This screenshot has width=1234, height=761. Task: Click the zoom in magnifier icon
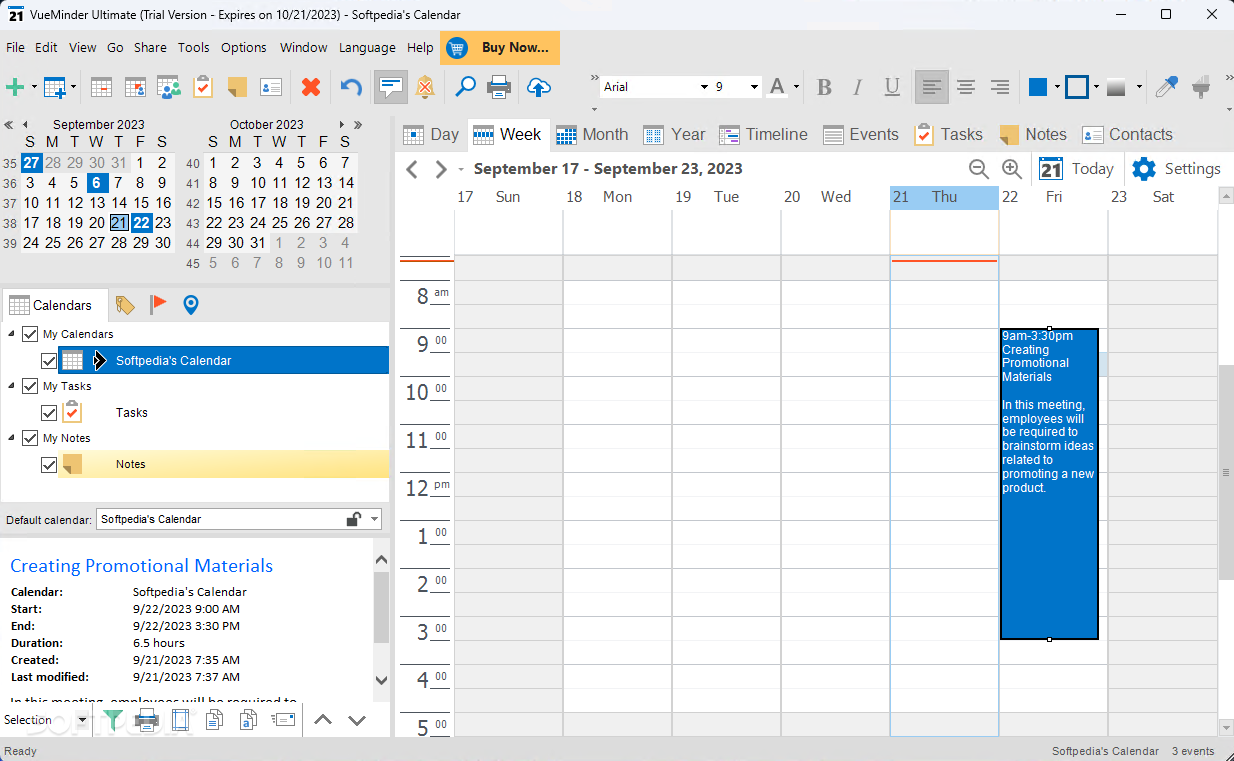point(1012,169)
